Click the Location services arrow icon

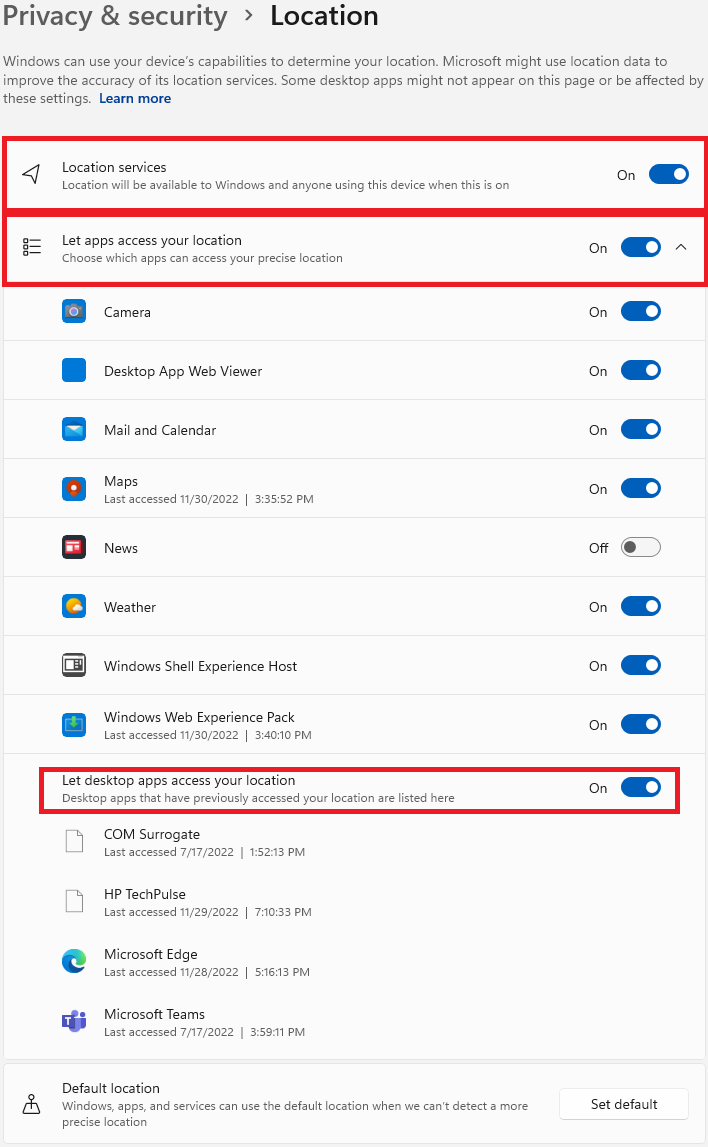32,175
